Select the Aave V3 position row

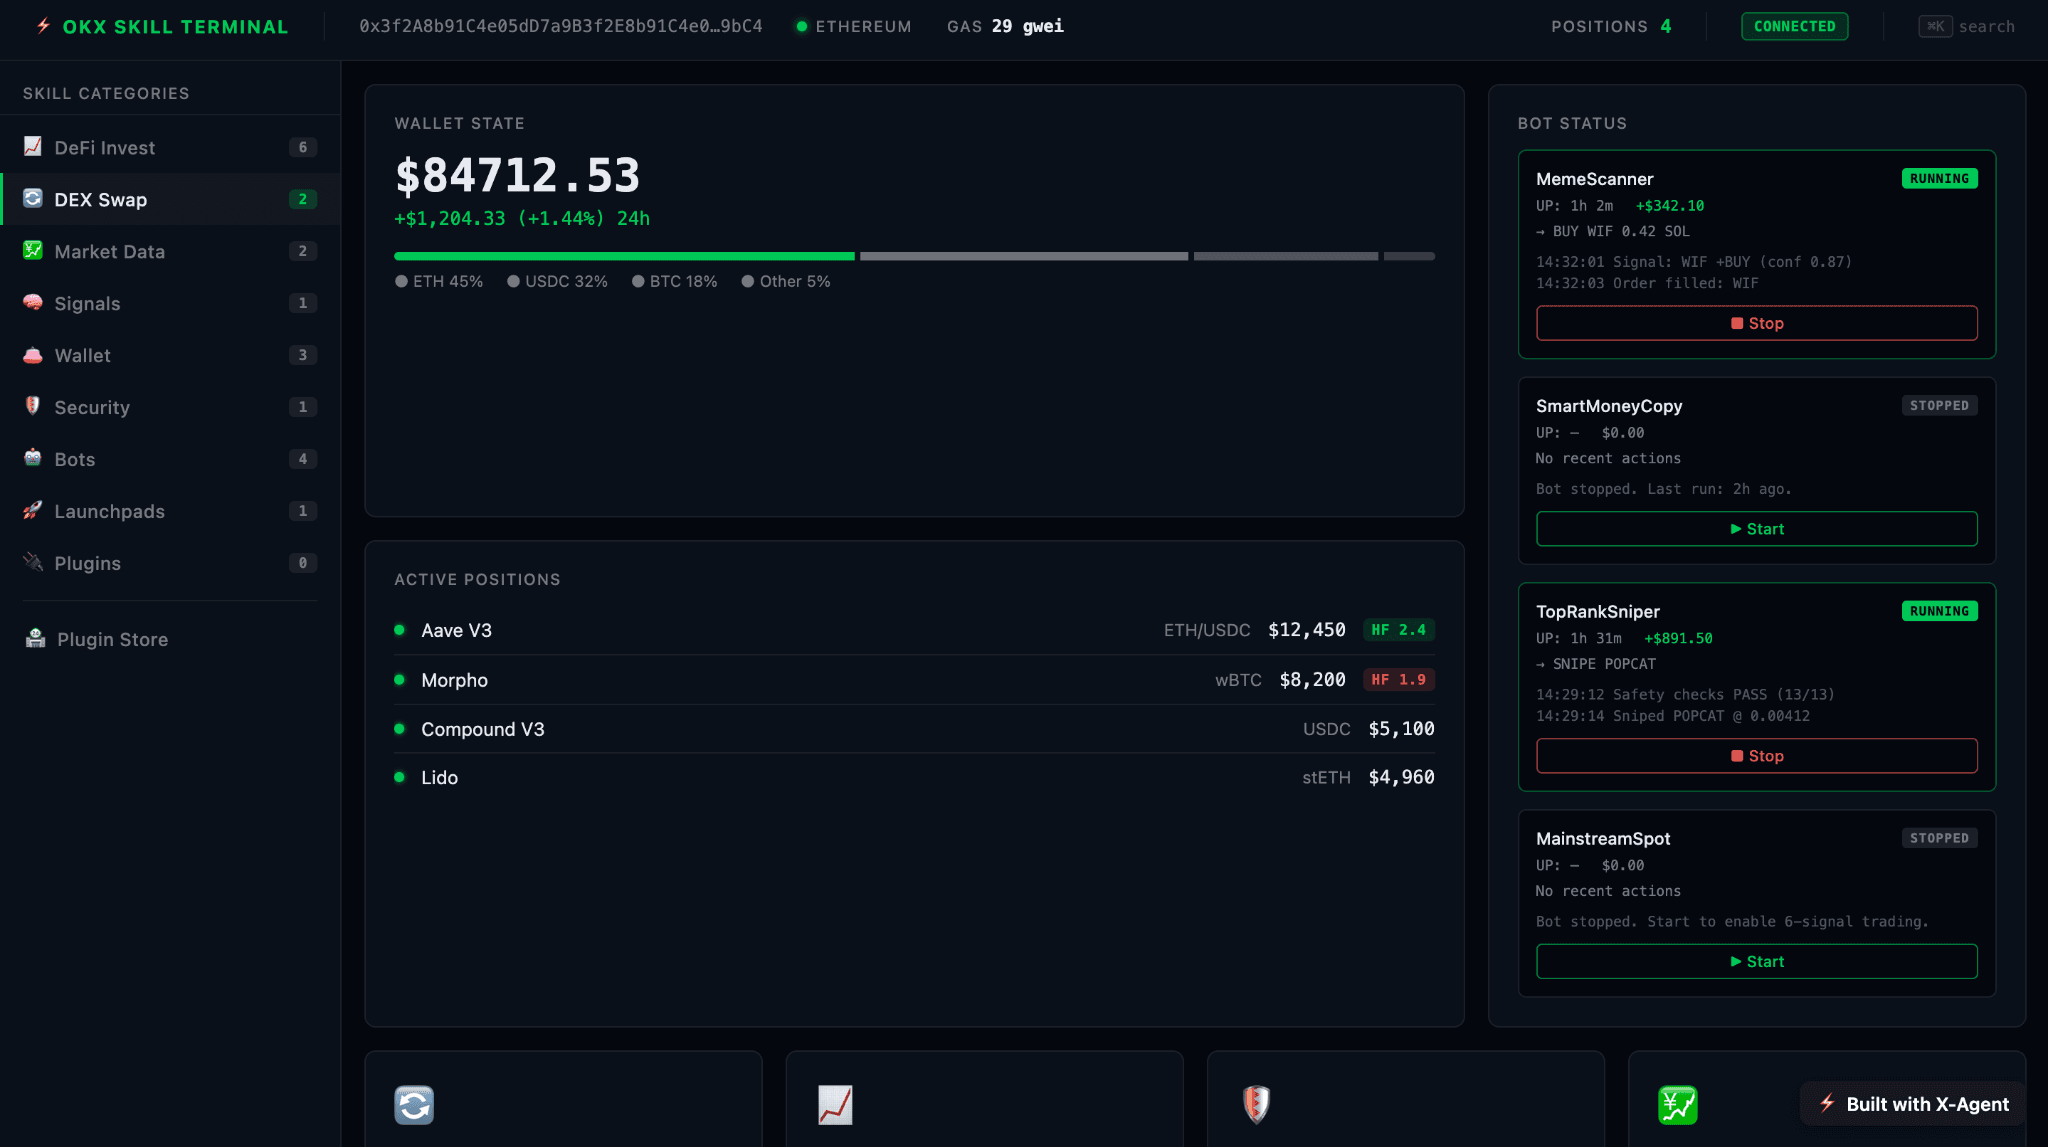[914, 630]
